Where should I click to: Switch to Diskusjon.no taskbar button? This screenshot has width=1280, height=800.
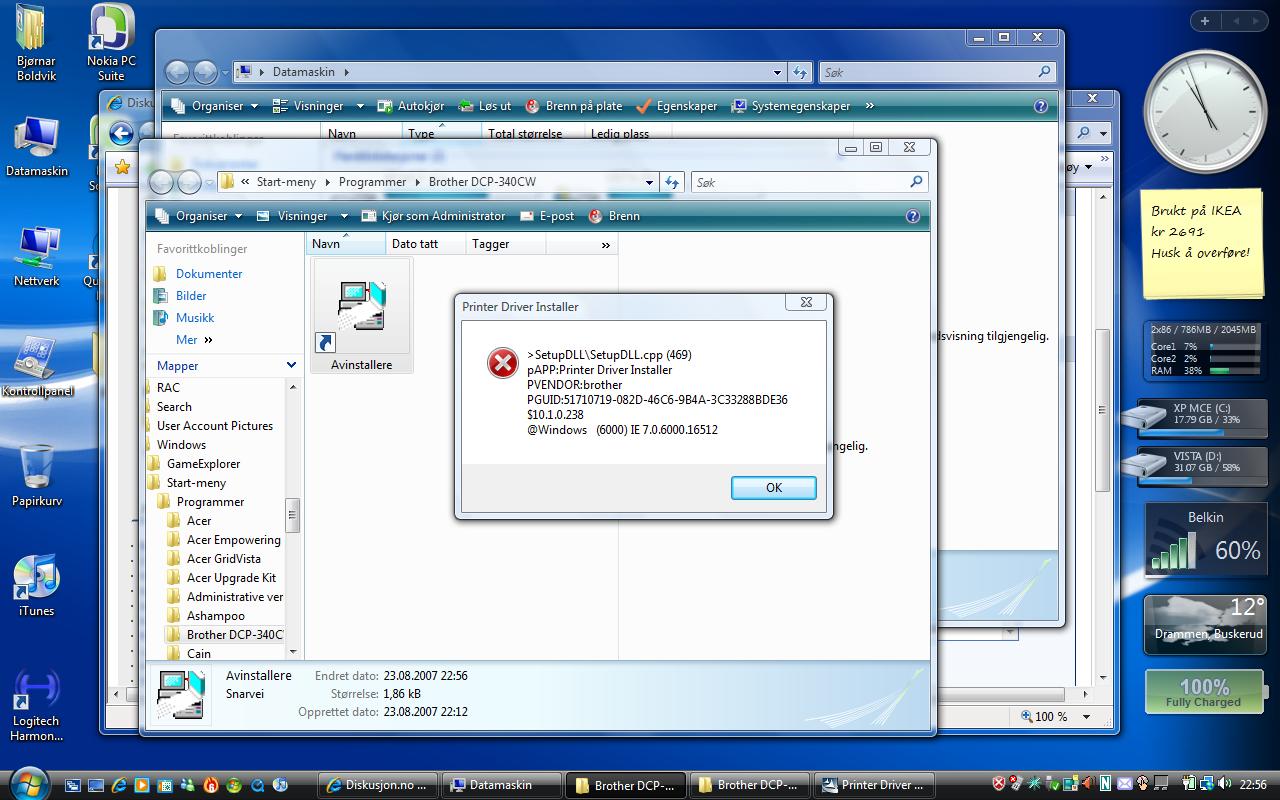click(x=379, y=785)
